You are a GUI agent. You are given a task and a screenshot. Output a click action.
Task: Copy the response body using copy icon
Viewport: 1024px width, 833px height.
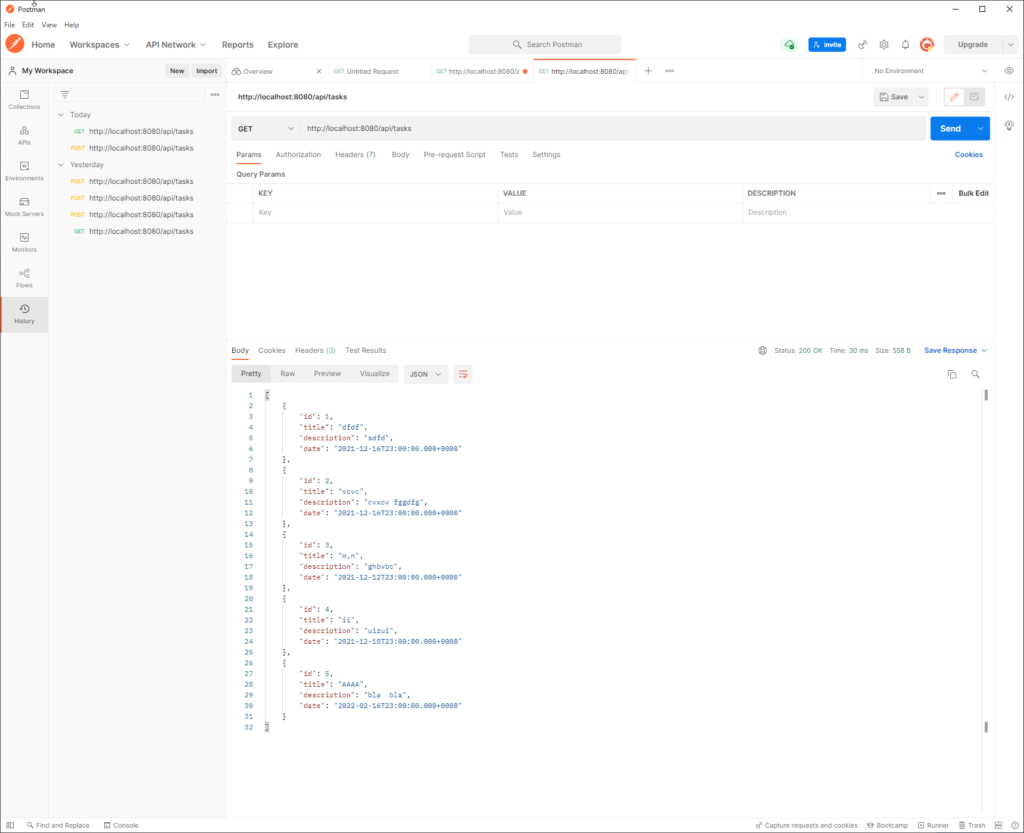[x=951, y=372]
